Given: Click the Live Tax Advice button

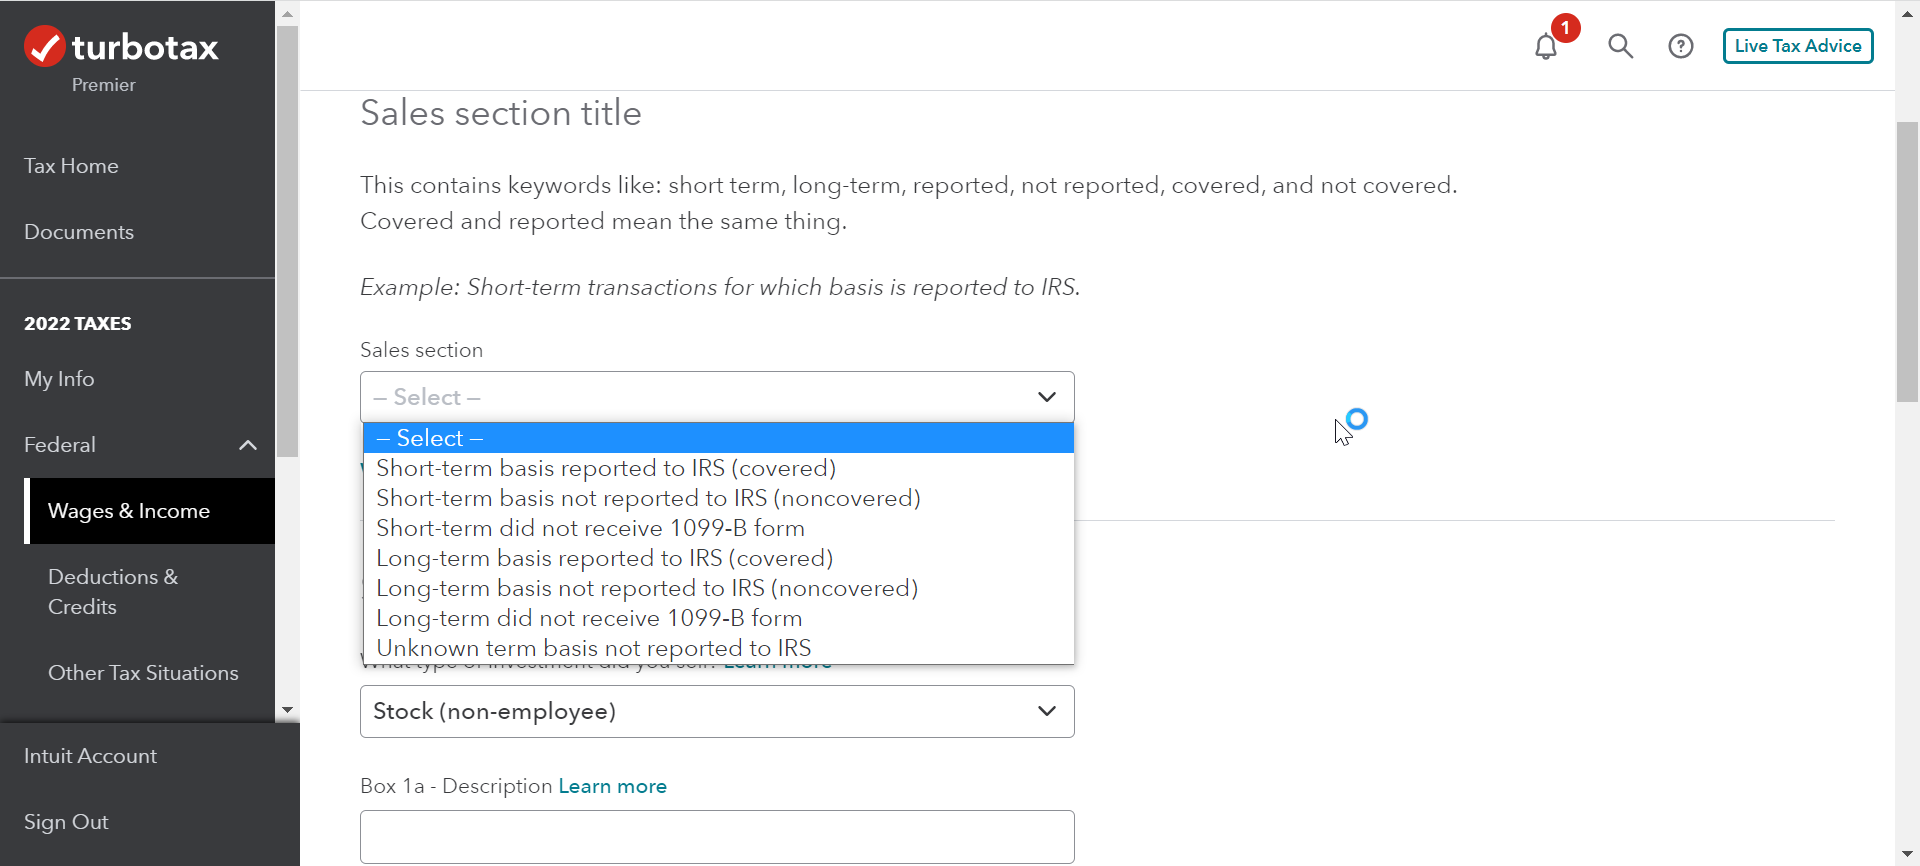Looking at the screenshot, I should click(x=1797, y=46).
